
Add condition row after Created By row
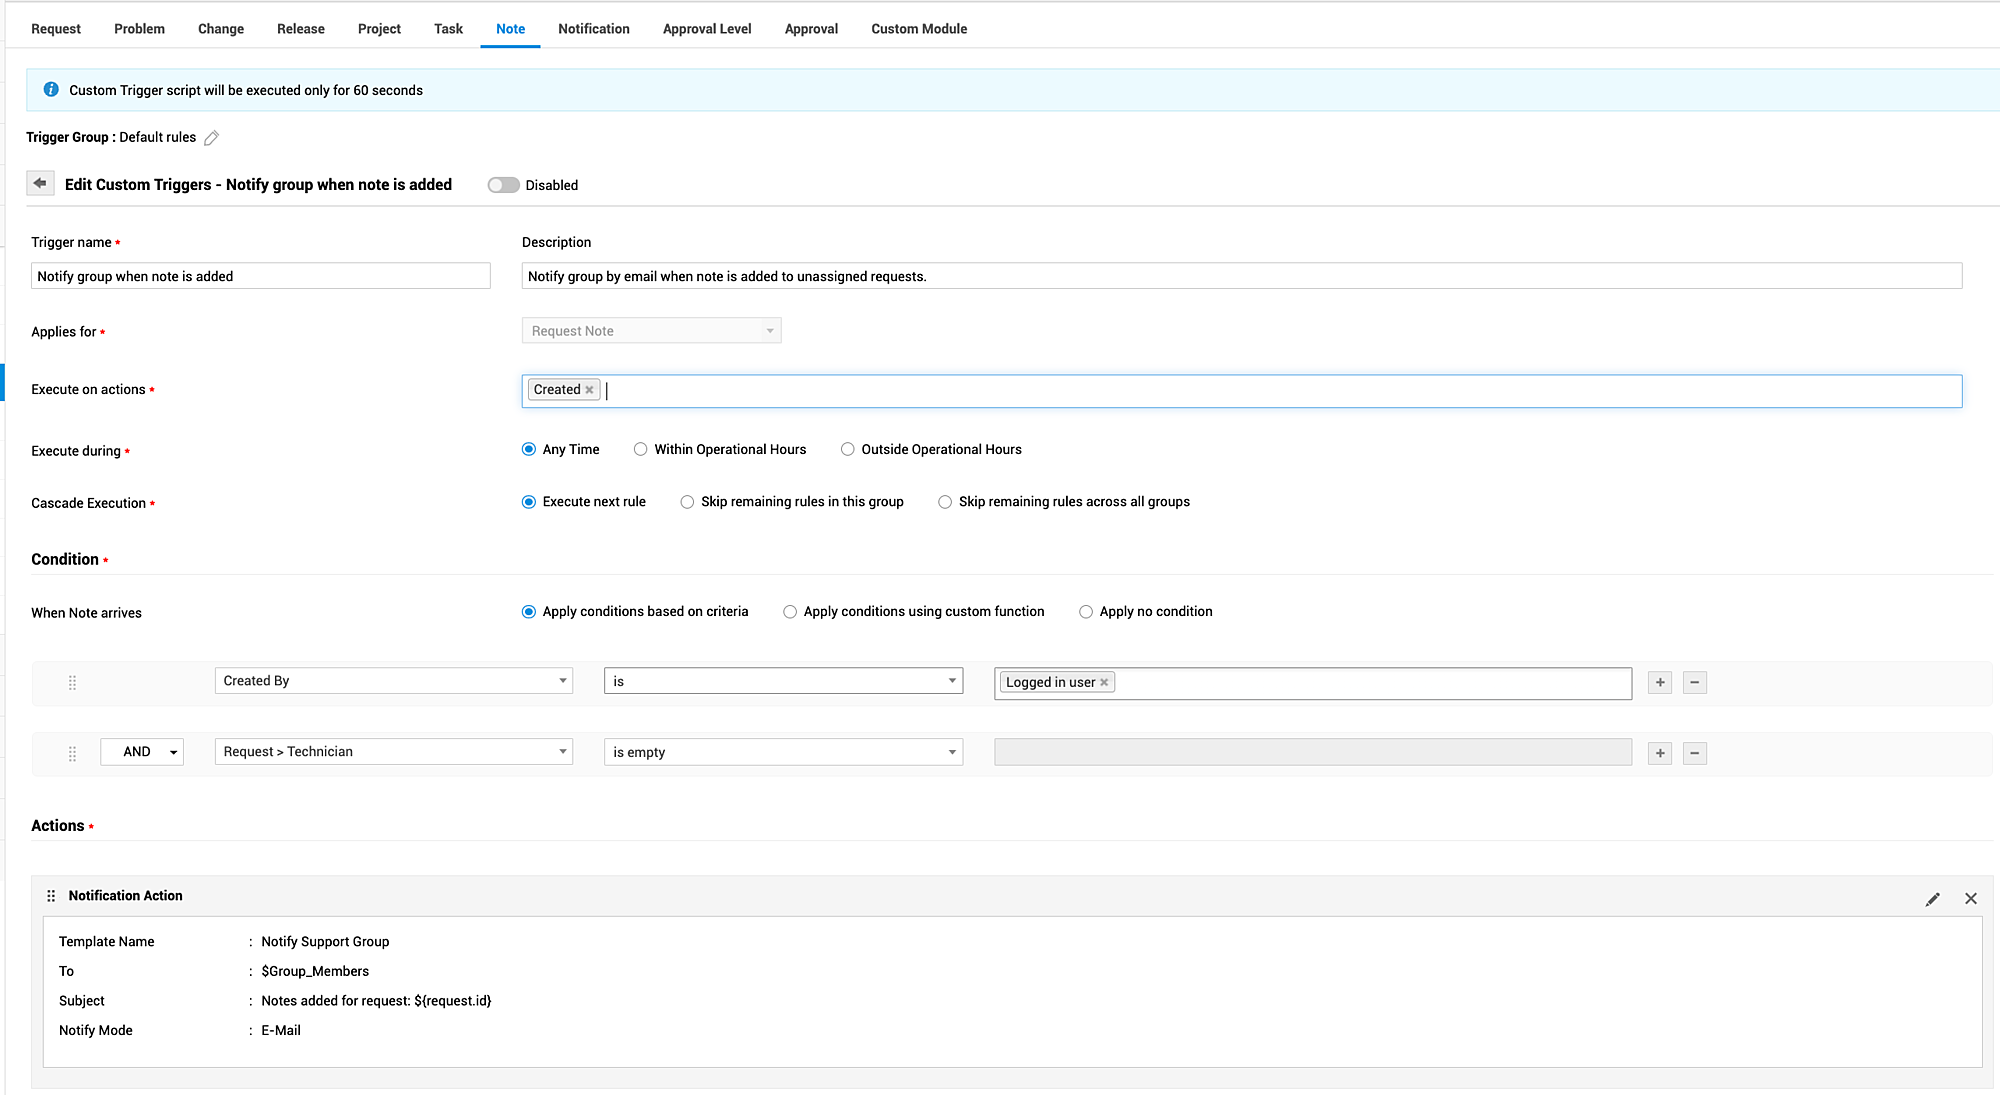pyautogui.click(x=1660, y=683)
